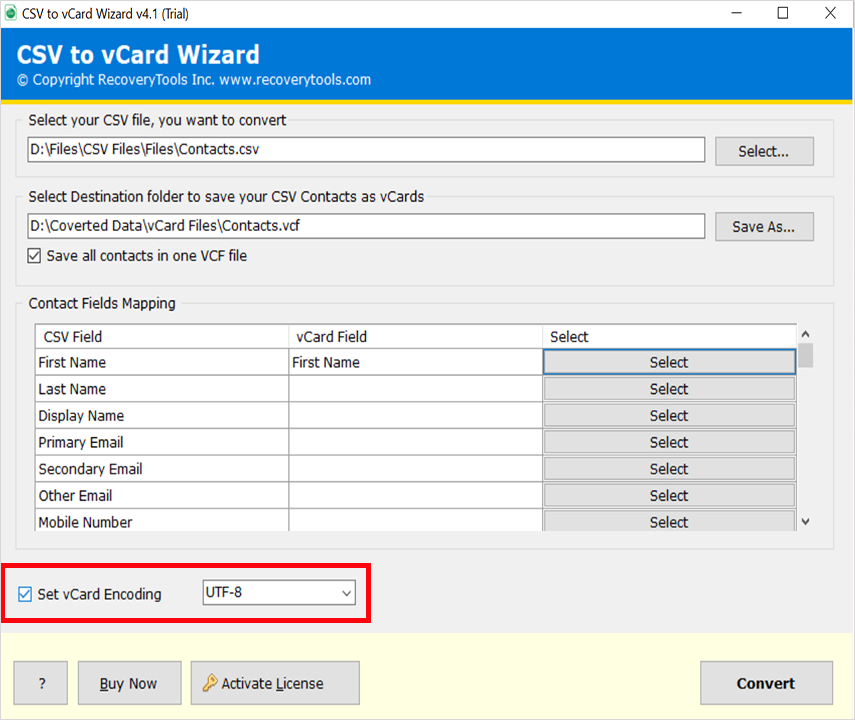Viewport: 855px width, 720px height.
Task: Click the Last Name CSV field cell
Action: pos(162,389)
